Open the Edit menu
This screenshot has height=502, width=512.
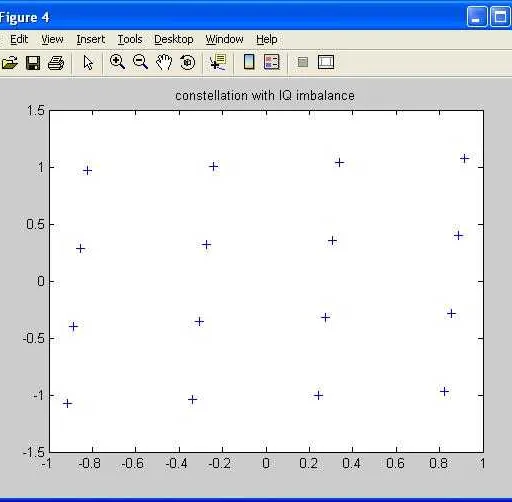click(x=19, y=39)
